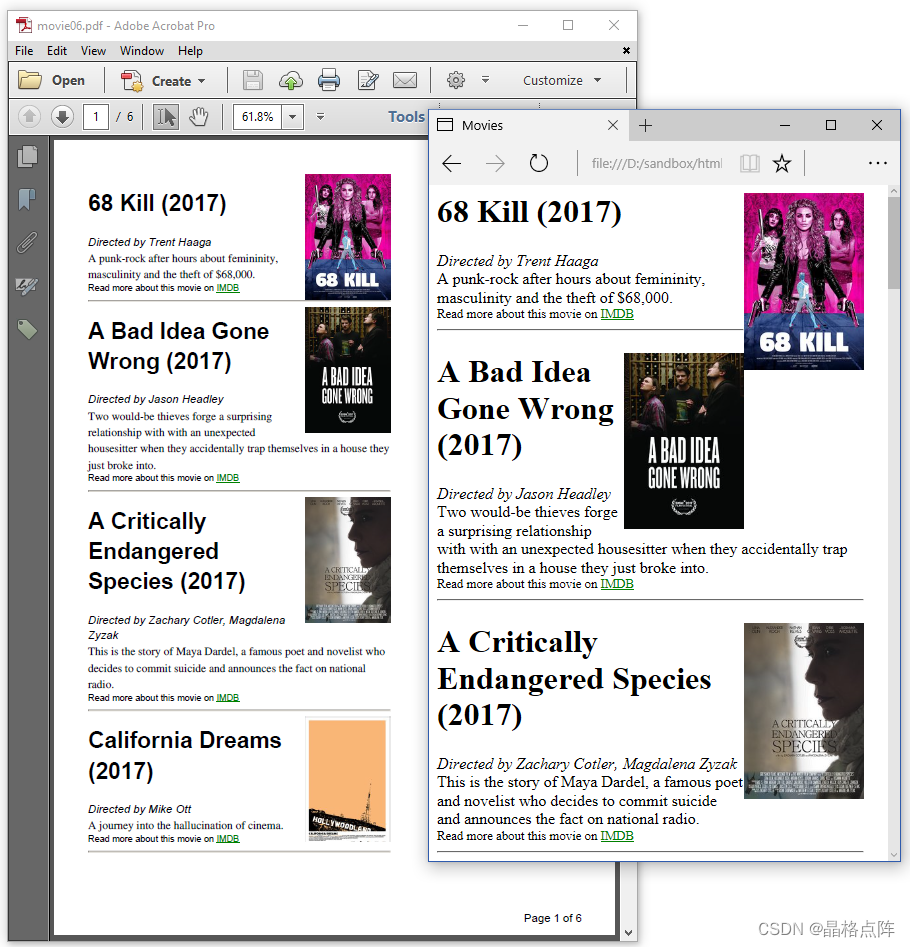Click the upload to cloud icon
Viewport: 910px width, 947px height.
point(290,80)
